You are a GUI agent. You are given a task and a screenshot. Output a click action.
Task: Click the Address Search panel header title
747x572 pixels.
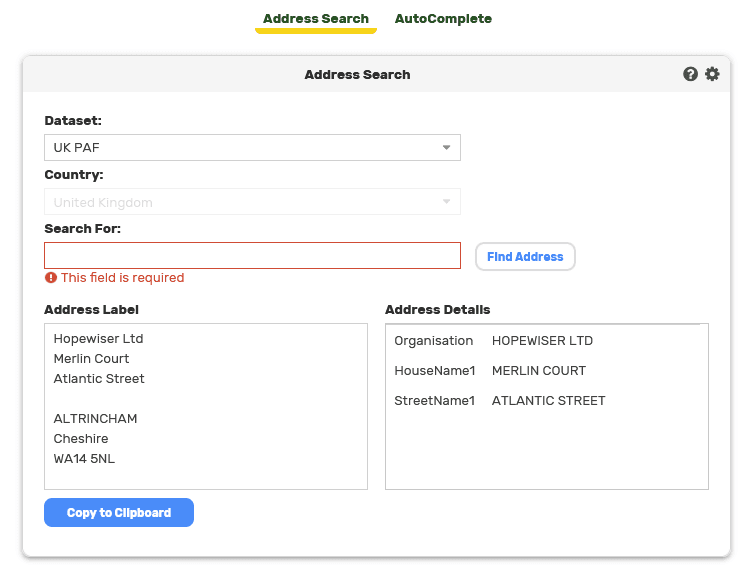[x=357, y=75]
